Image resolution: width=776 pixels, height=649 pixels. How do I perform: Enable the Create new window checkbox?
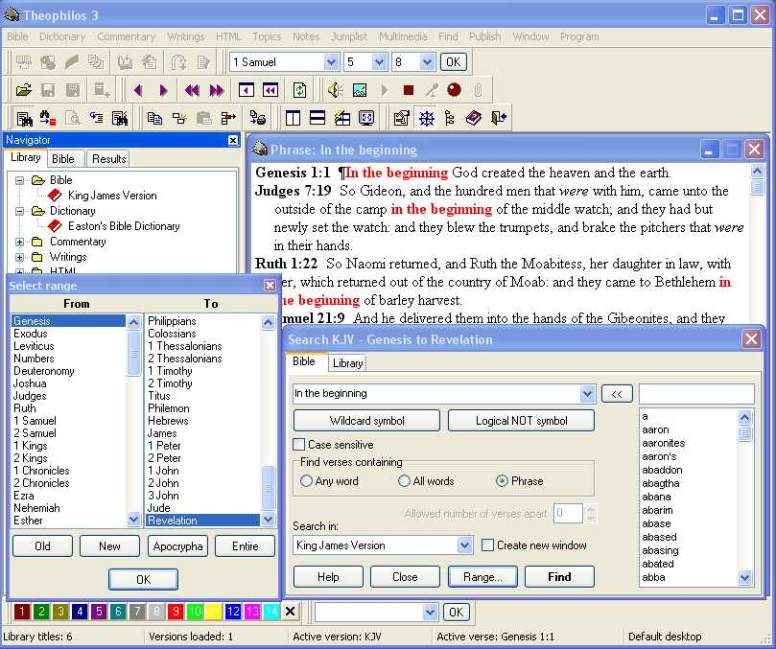(487, 545)
